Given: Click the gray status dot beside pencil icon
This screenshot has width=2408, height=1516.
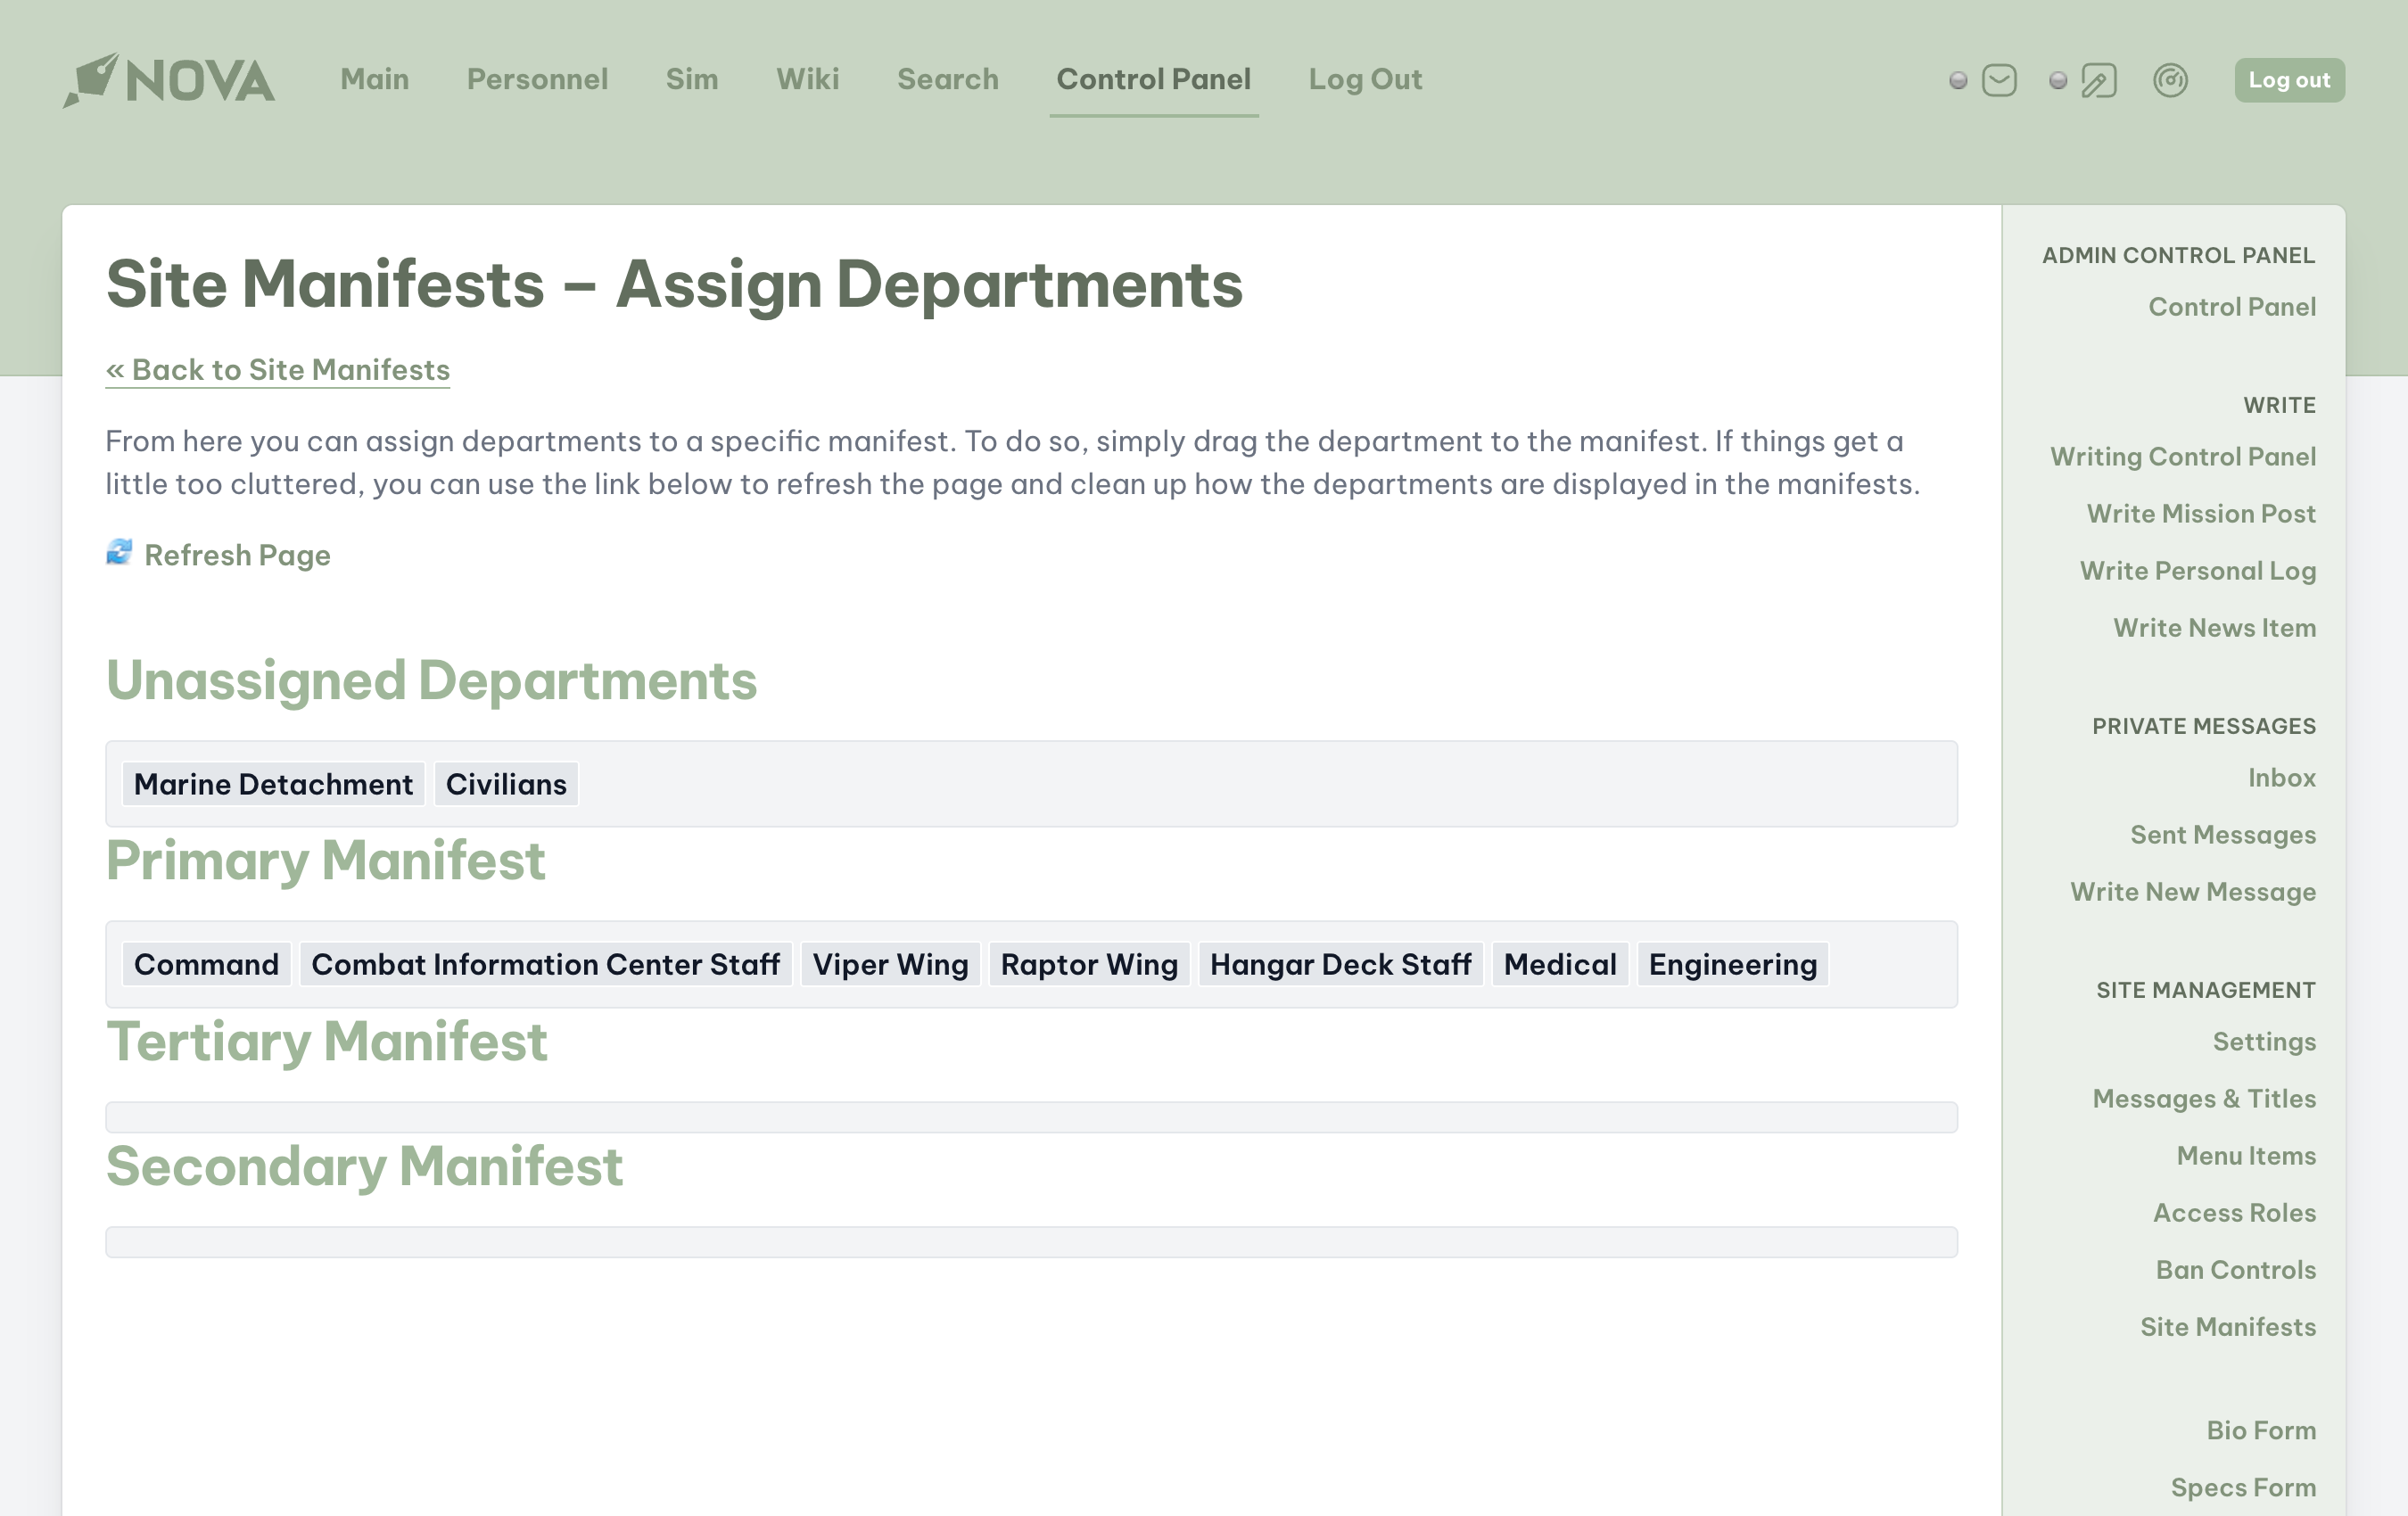Looking at the screenshot, I should (2057, 80).
